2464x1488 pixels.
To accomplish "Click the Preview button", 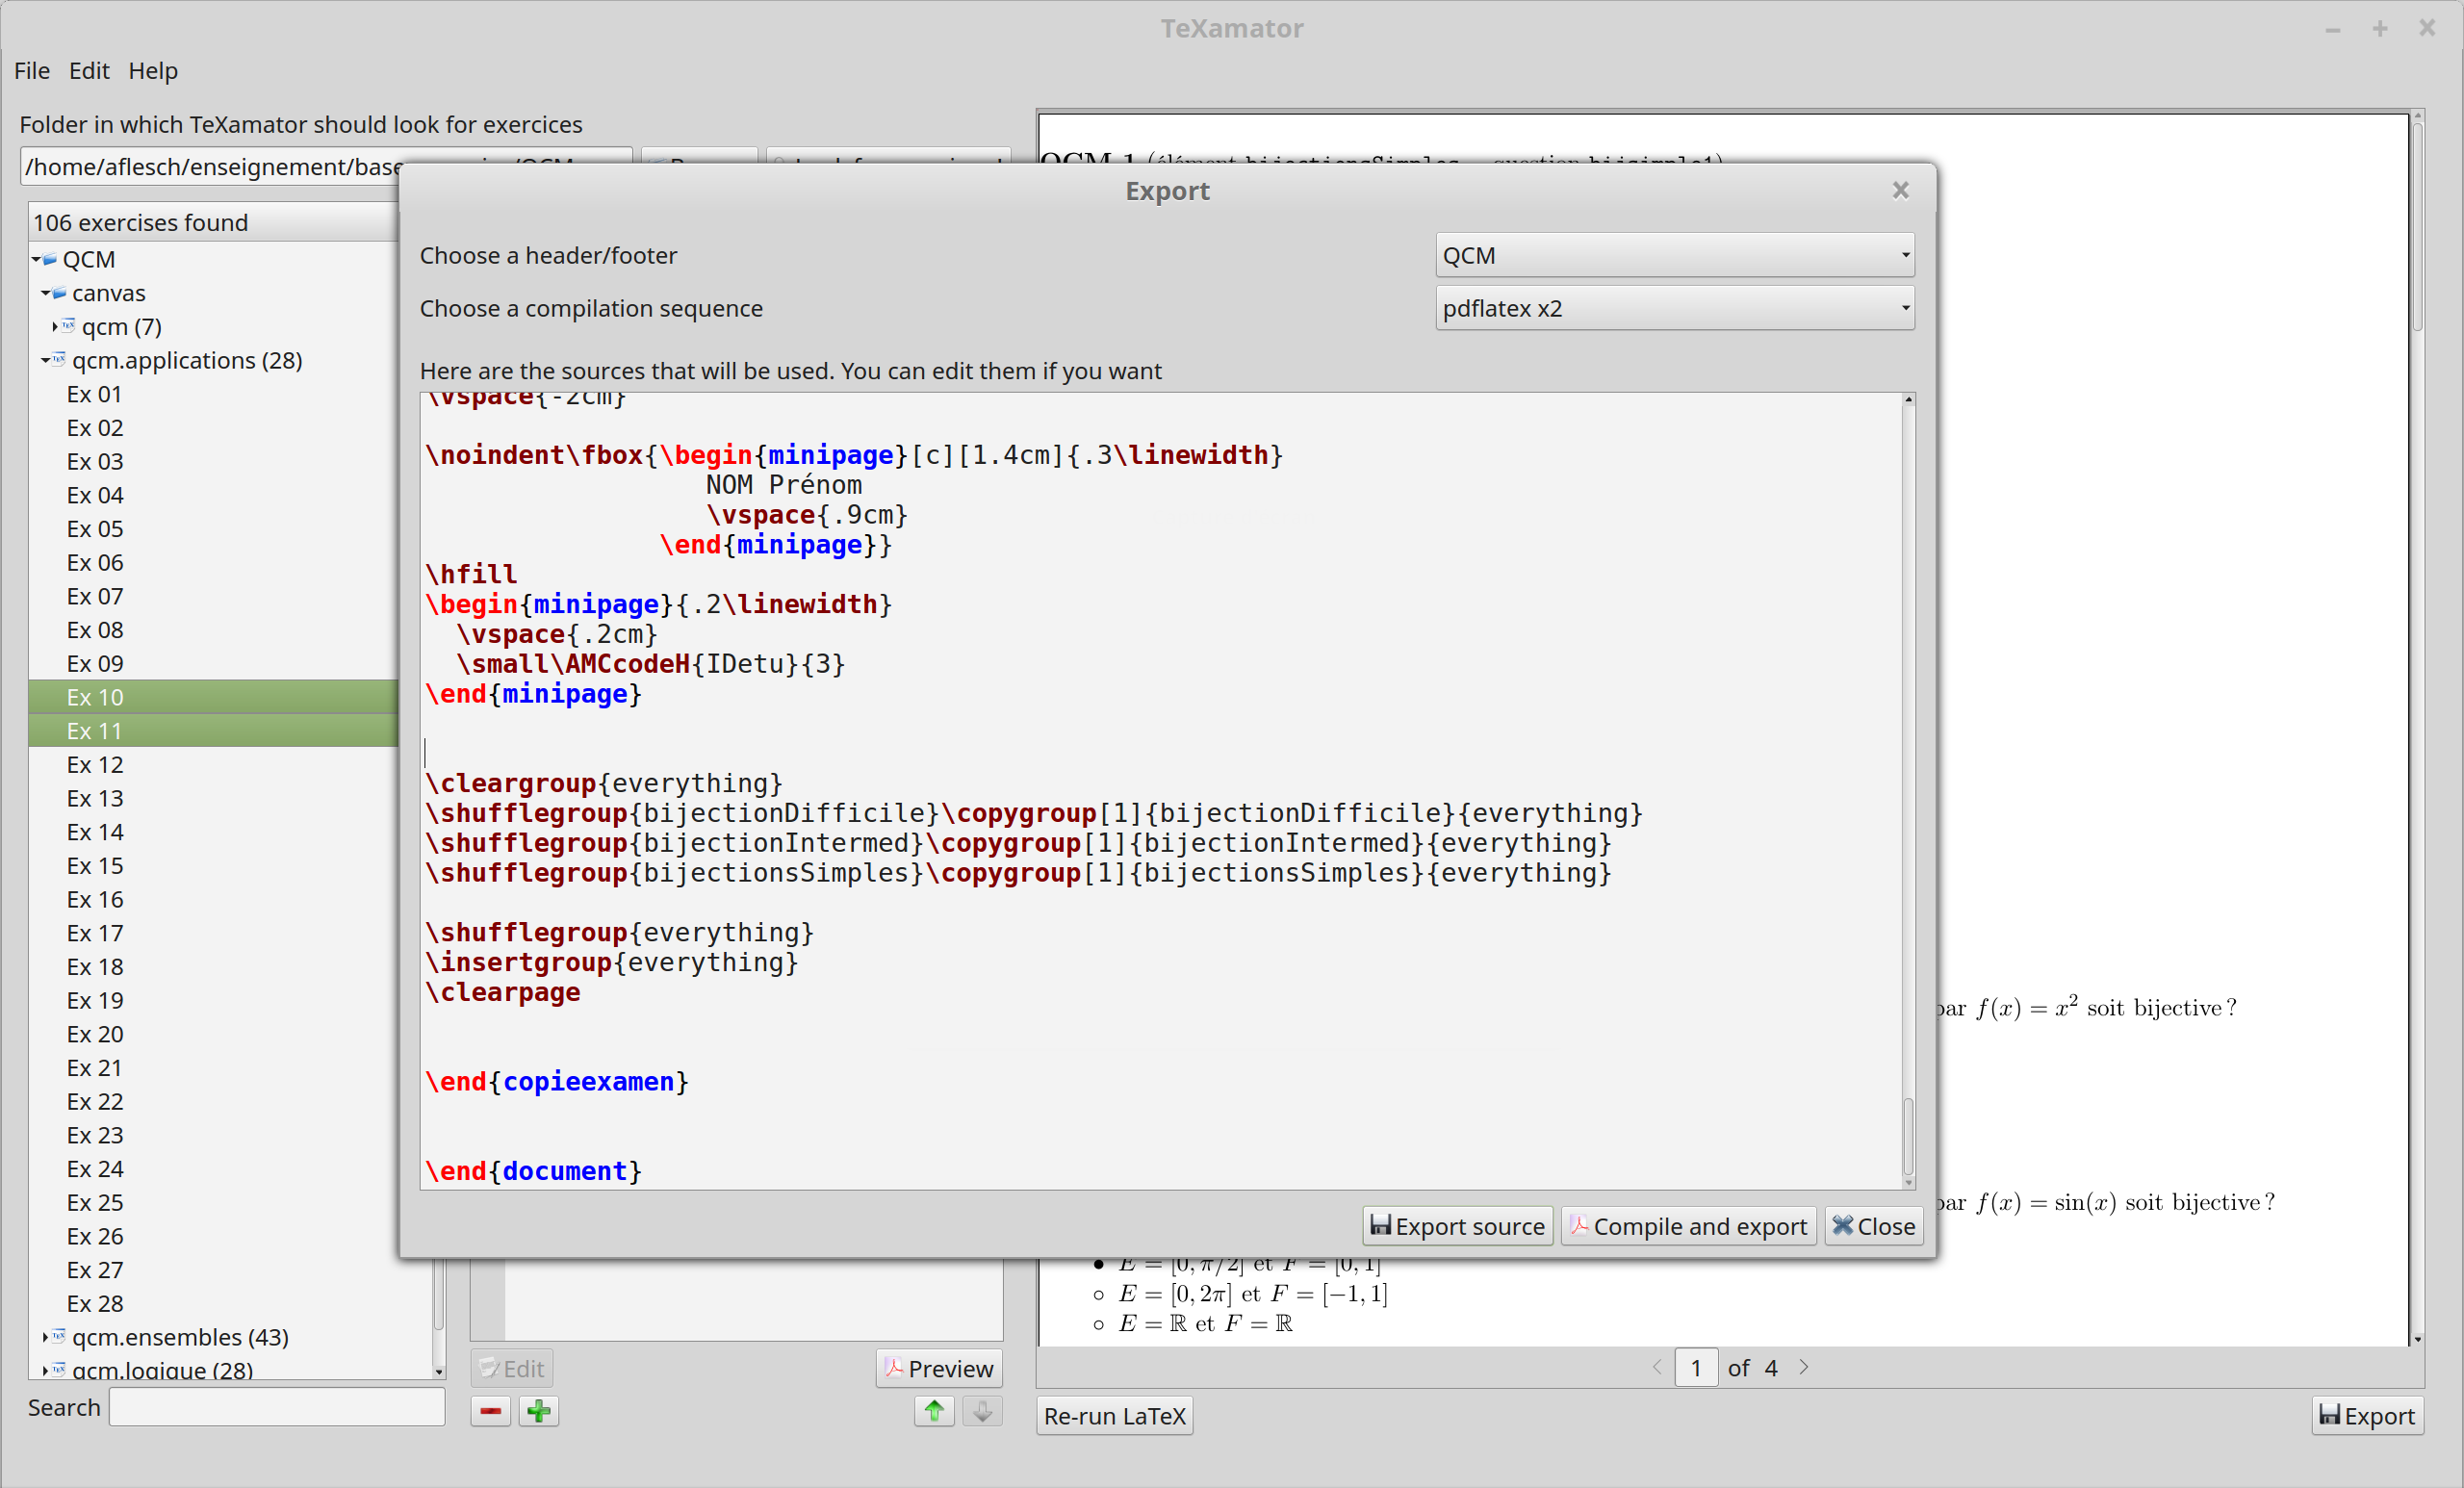I will 939,1368.
